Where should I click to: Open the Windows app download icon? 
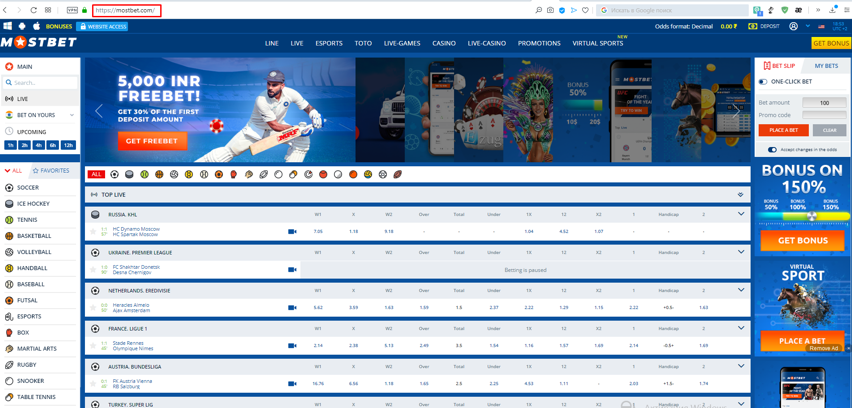tap(8, 26)
